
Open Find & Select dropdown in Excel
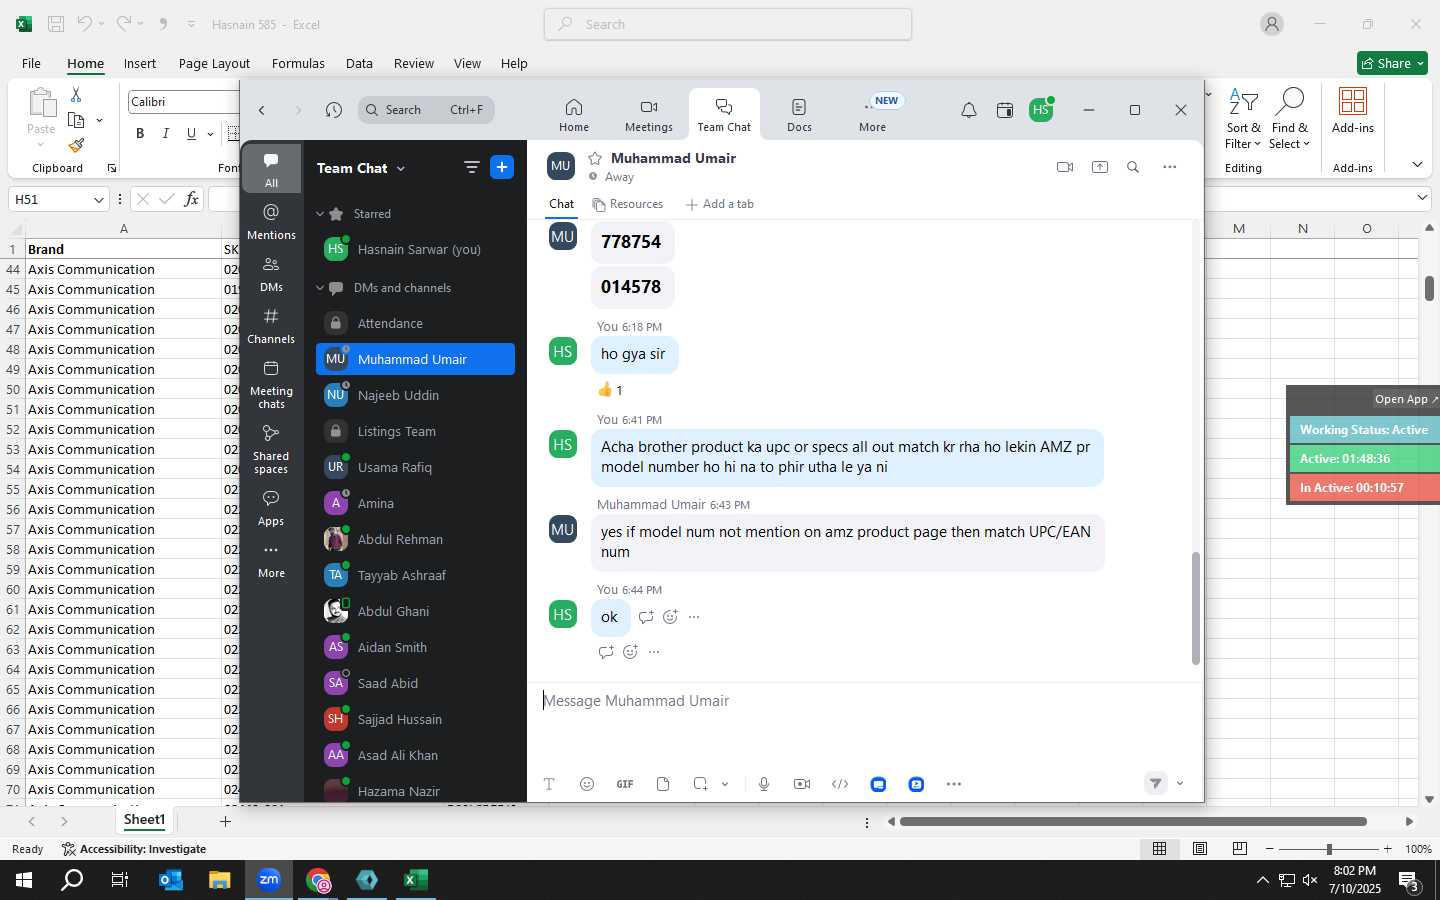coord(1290,120)
